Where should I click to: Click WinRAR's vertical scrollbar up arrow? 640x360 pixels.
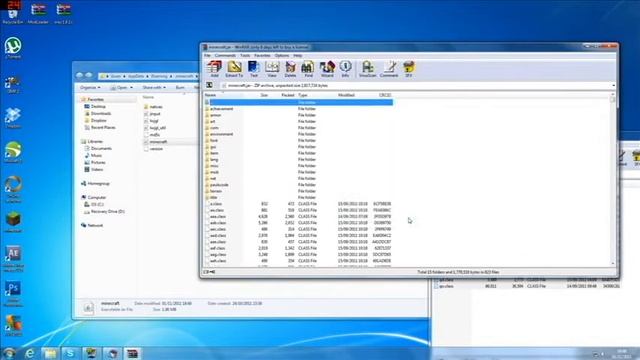coord(613,95)
